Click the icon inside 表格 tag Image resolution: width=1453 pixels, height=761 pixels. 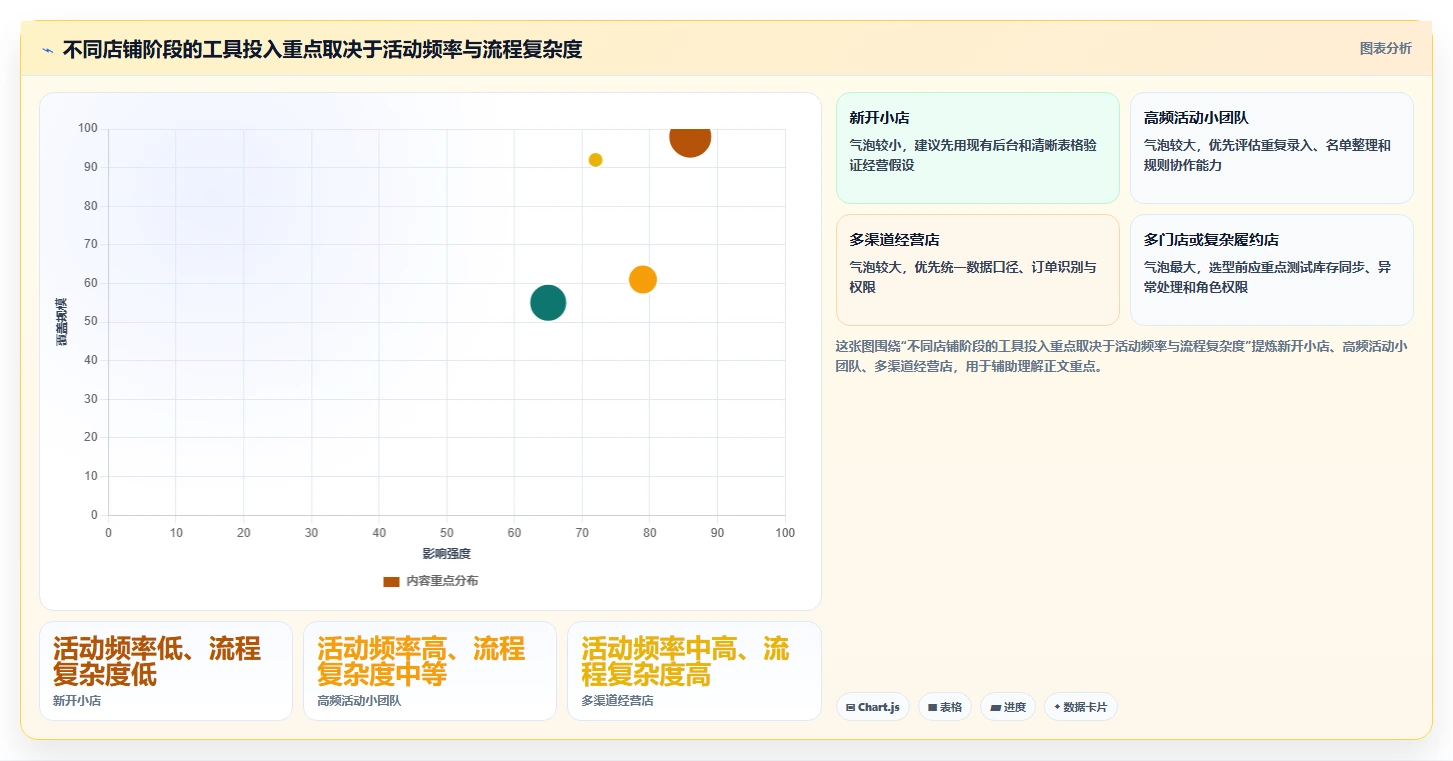coord(932,707)
